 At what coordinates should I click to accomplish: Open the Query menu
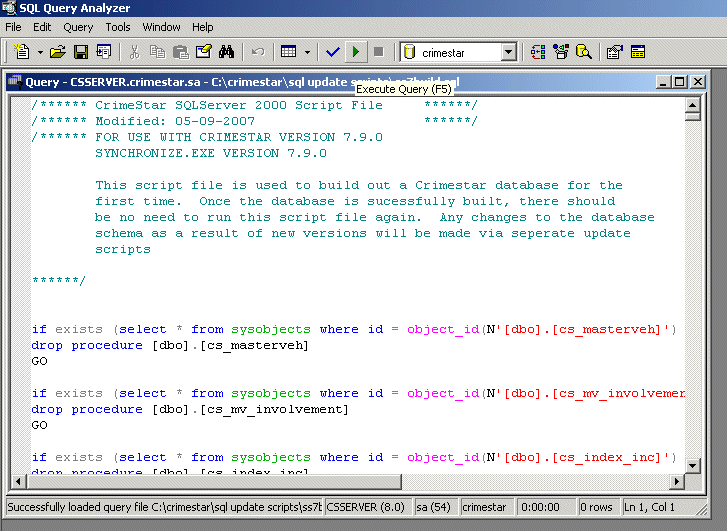pyautogui.click(x=78, y=27)
